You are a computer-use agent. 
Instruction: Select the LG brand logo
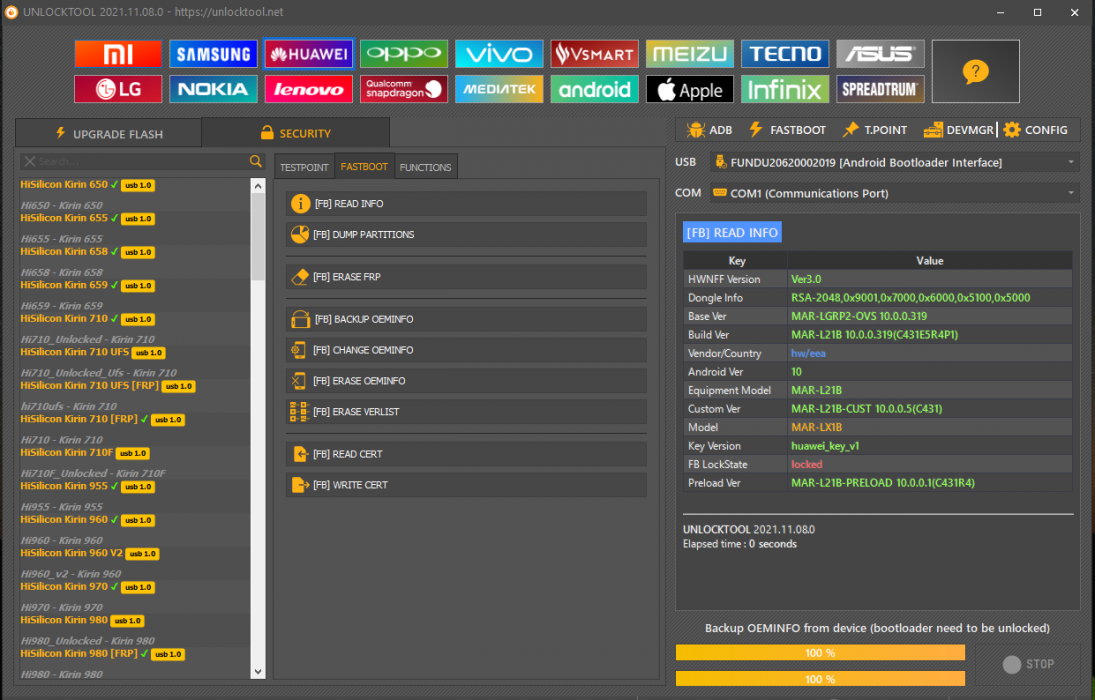point(118,89)
